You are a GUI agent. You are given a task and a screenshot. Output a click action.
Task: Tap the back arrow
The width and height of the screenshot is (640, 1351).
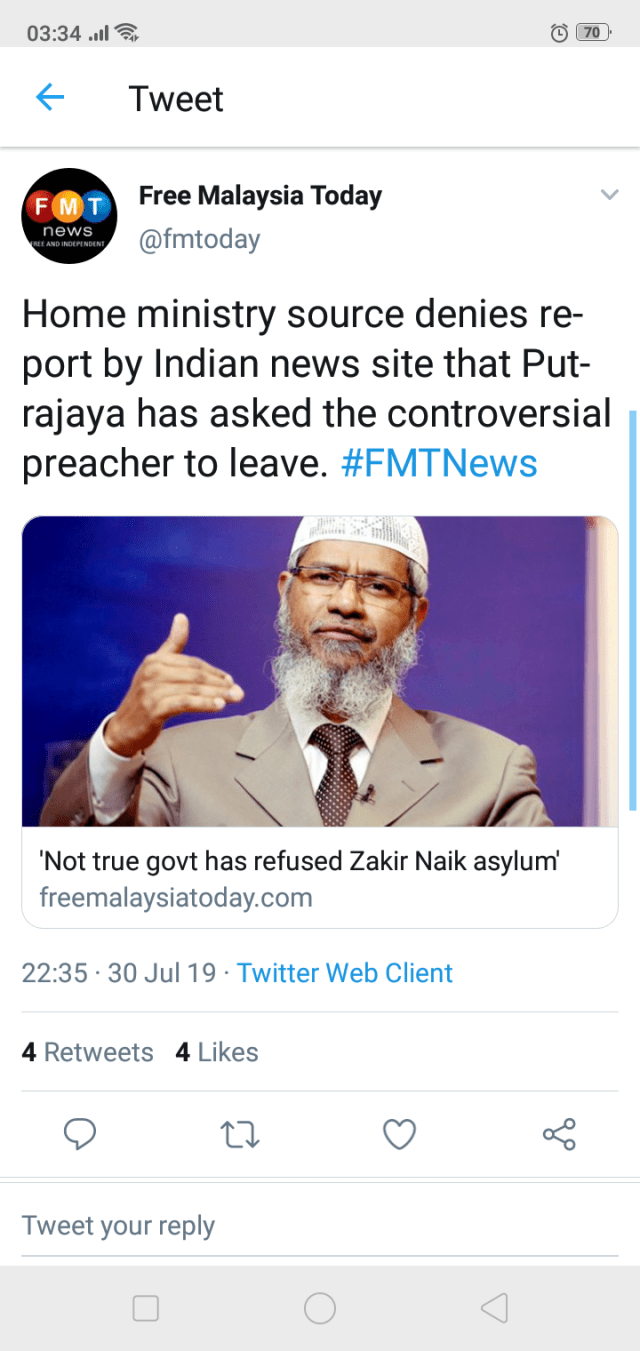click(49, 97)
